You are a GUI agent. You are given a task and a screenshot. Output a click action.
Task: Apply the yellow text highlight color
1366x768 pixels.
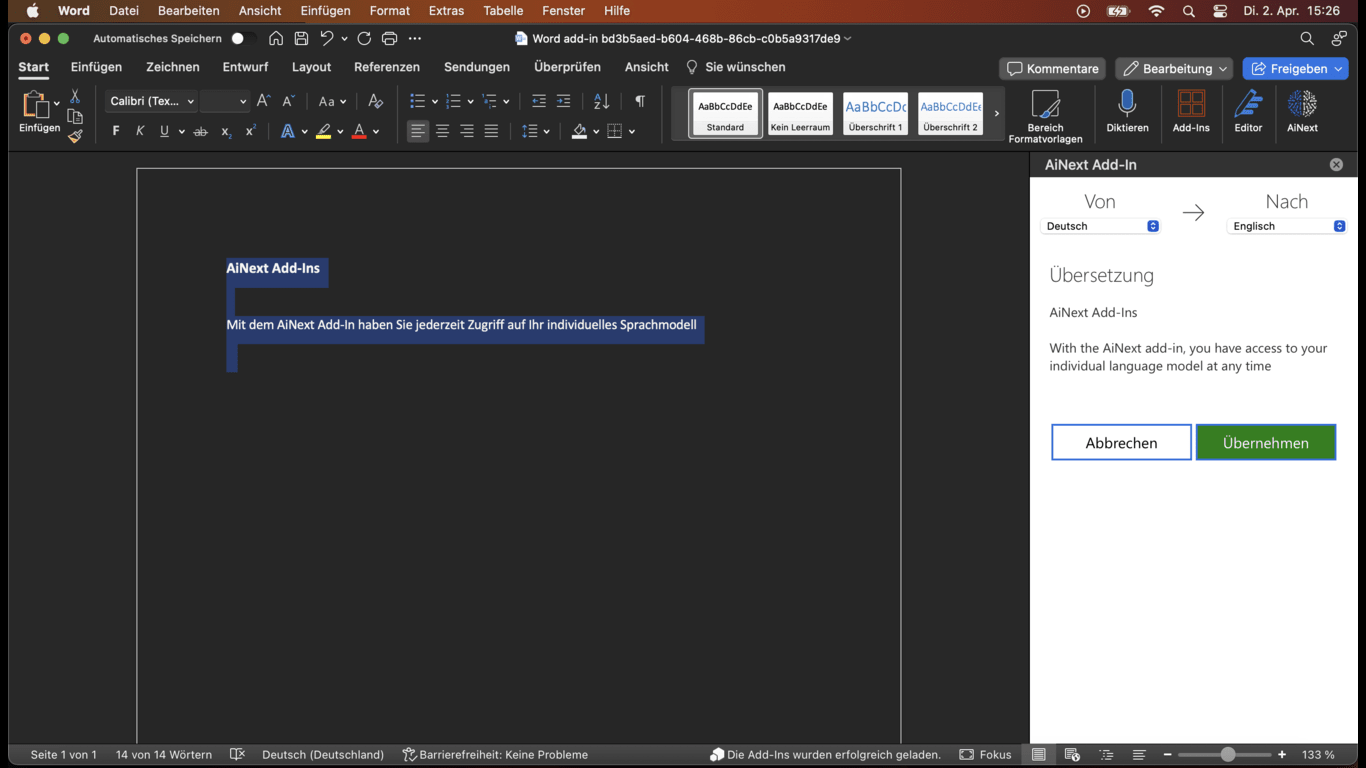tap(323, 131)
